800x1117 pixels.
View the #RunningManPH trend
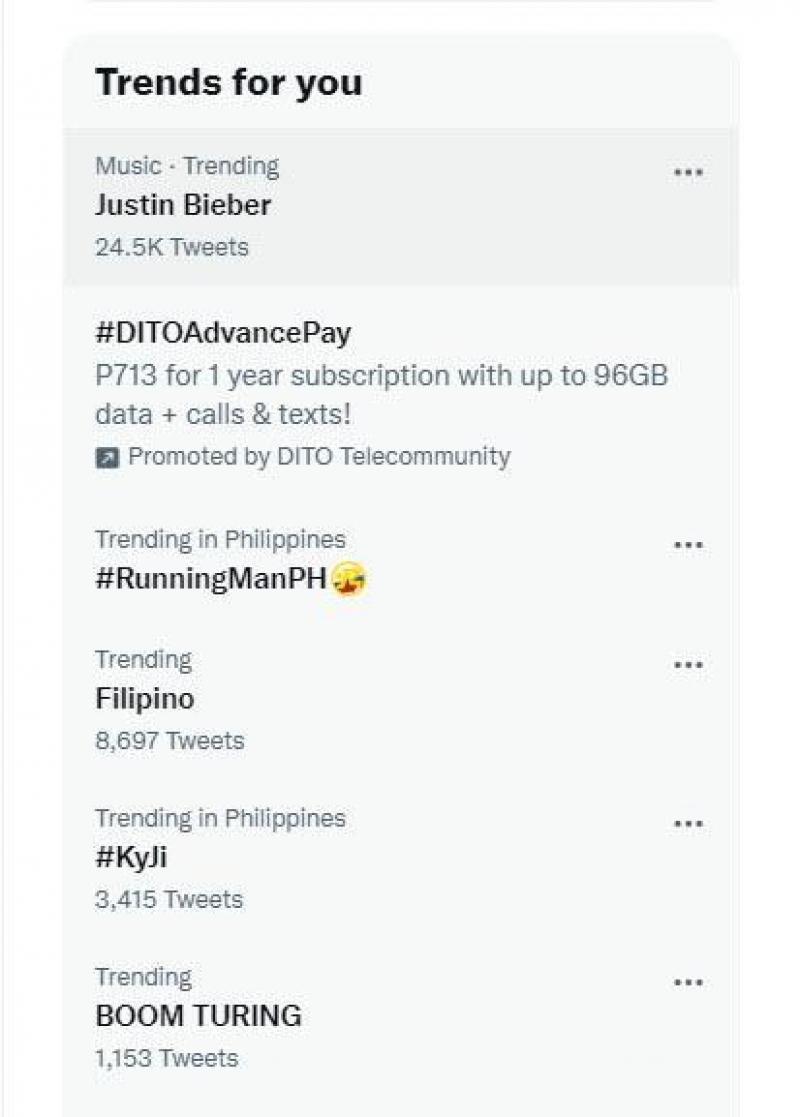pyautogui.click(x=211, y=580)
